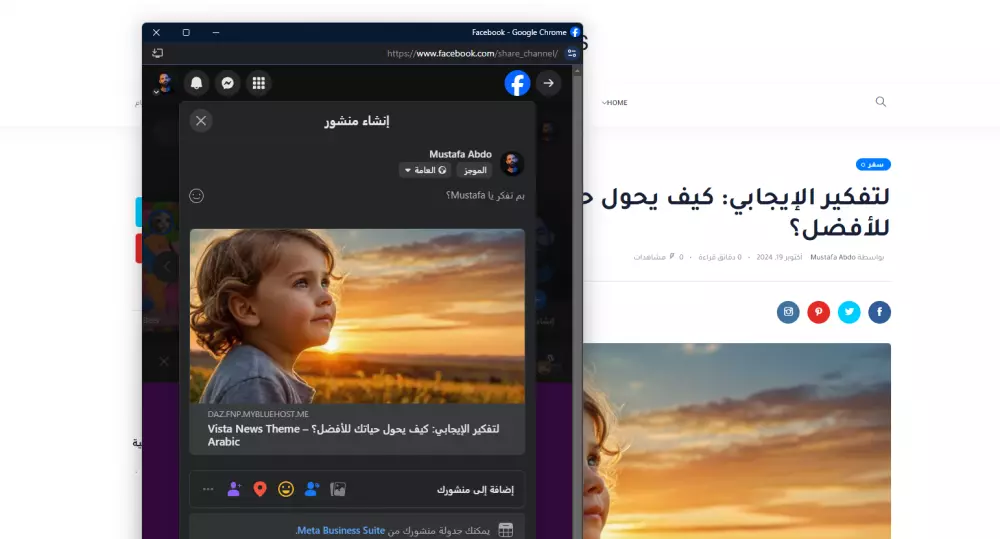Click the الموجز feed selector button
The height and width of the screenshot is (539, 1000).
click(474, 170)
